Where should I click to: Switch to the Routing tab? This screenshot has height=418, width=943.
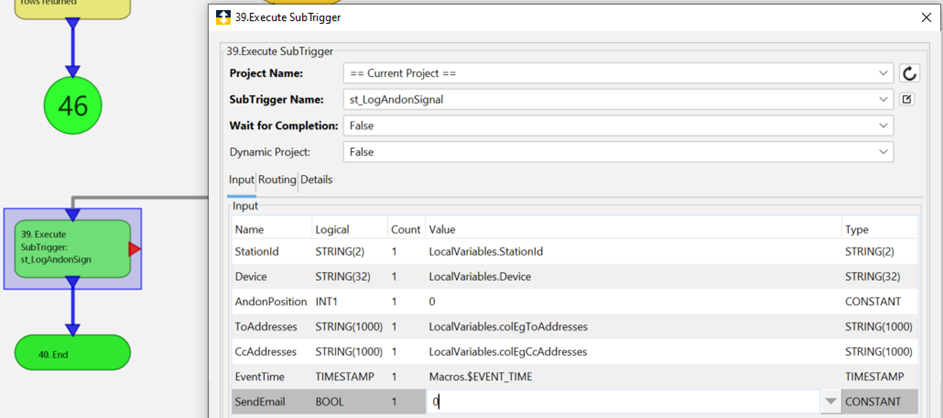pos(277,180)
